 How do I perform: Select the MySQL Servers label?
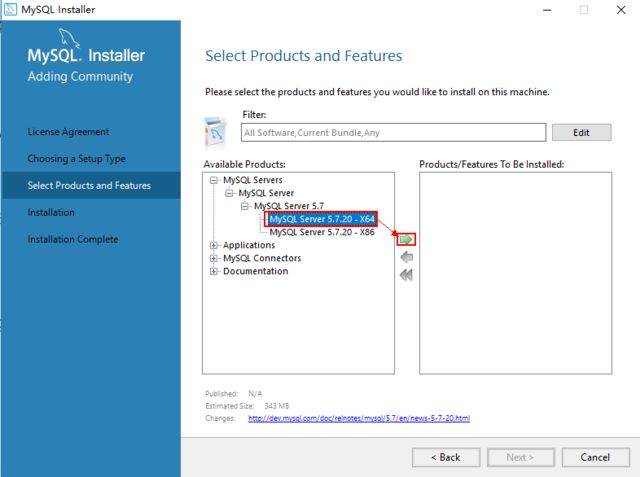[253, 180]
